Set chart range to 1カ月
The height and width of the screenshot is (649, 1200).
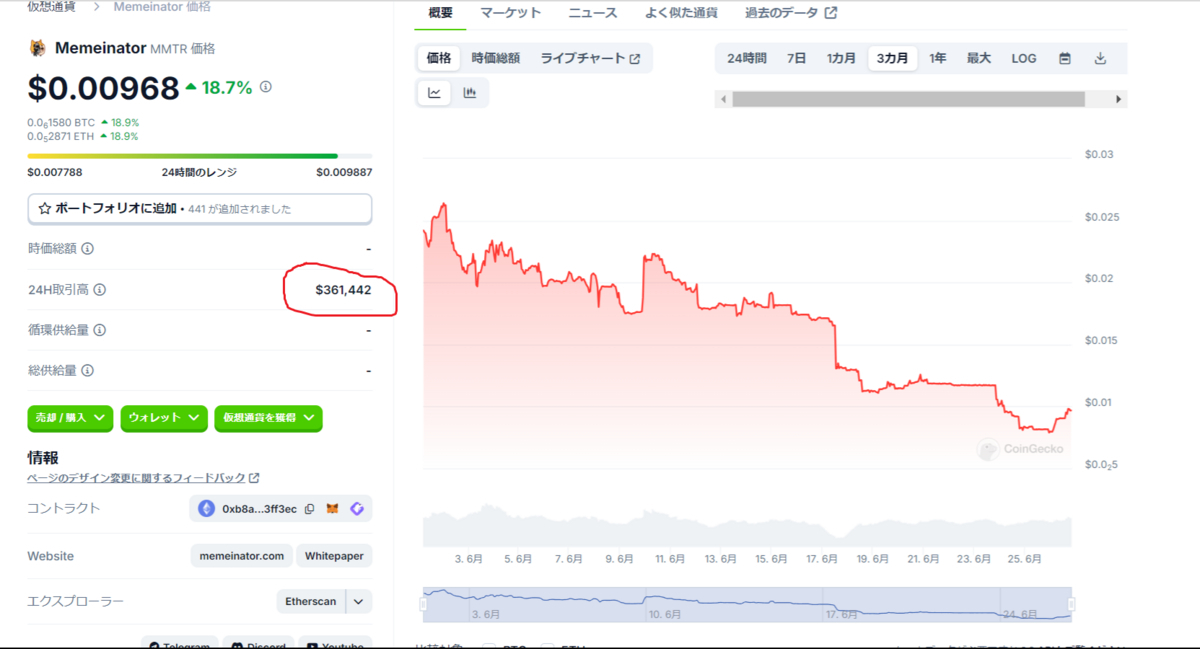click(841, 58)
